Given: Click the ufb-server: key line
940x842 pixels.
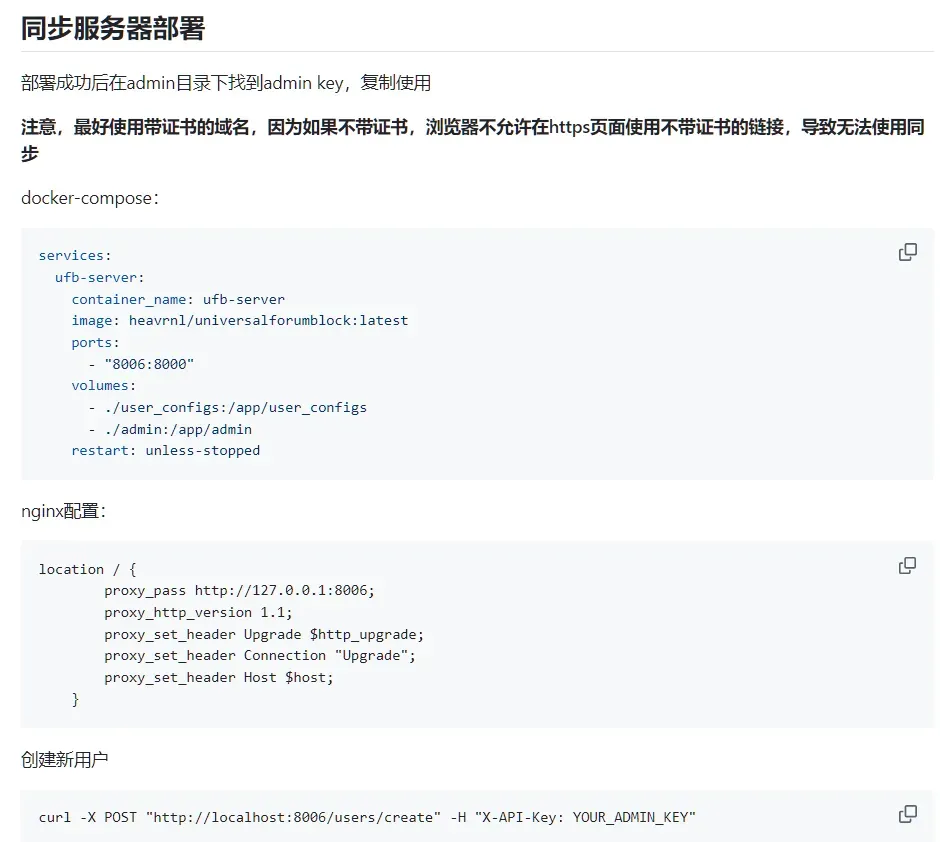Looking at the screenshot, I should pyautogui.click(x=100, y=277).
